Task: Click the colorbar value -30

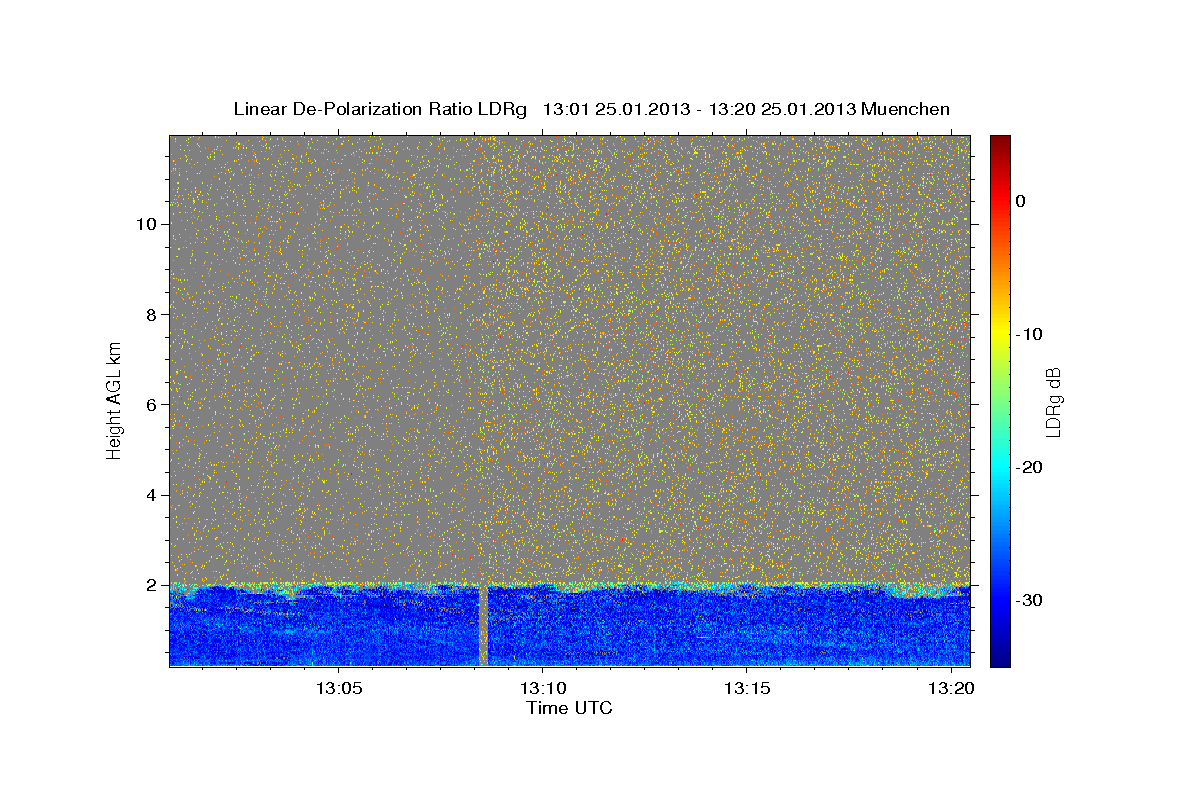Action: click(1029, 600)
